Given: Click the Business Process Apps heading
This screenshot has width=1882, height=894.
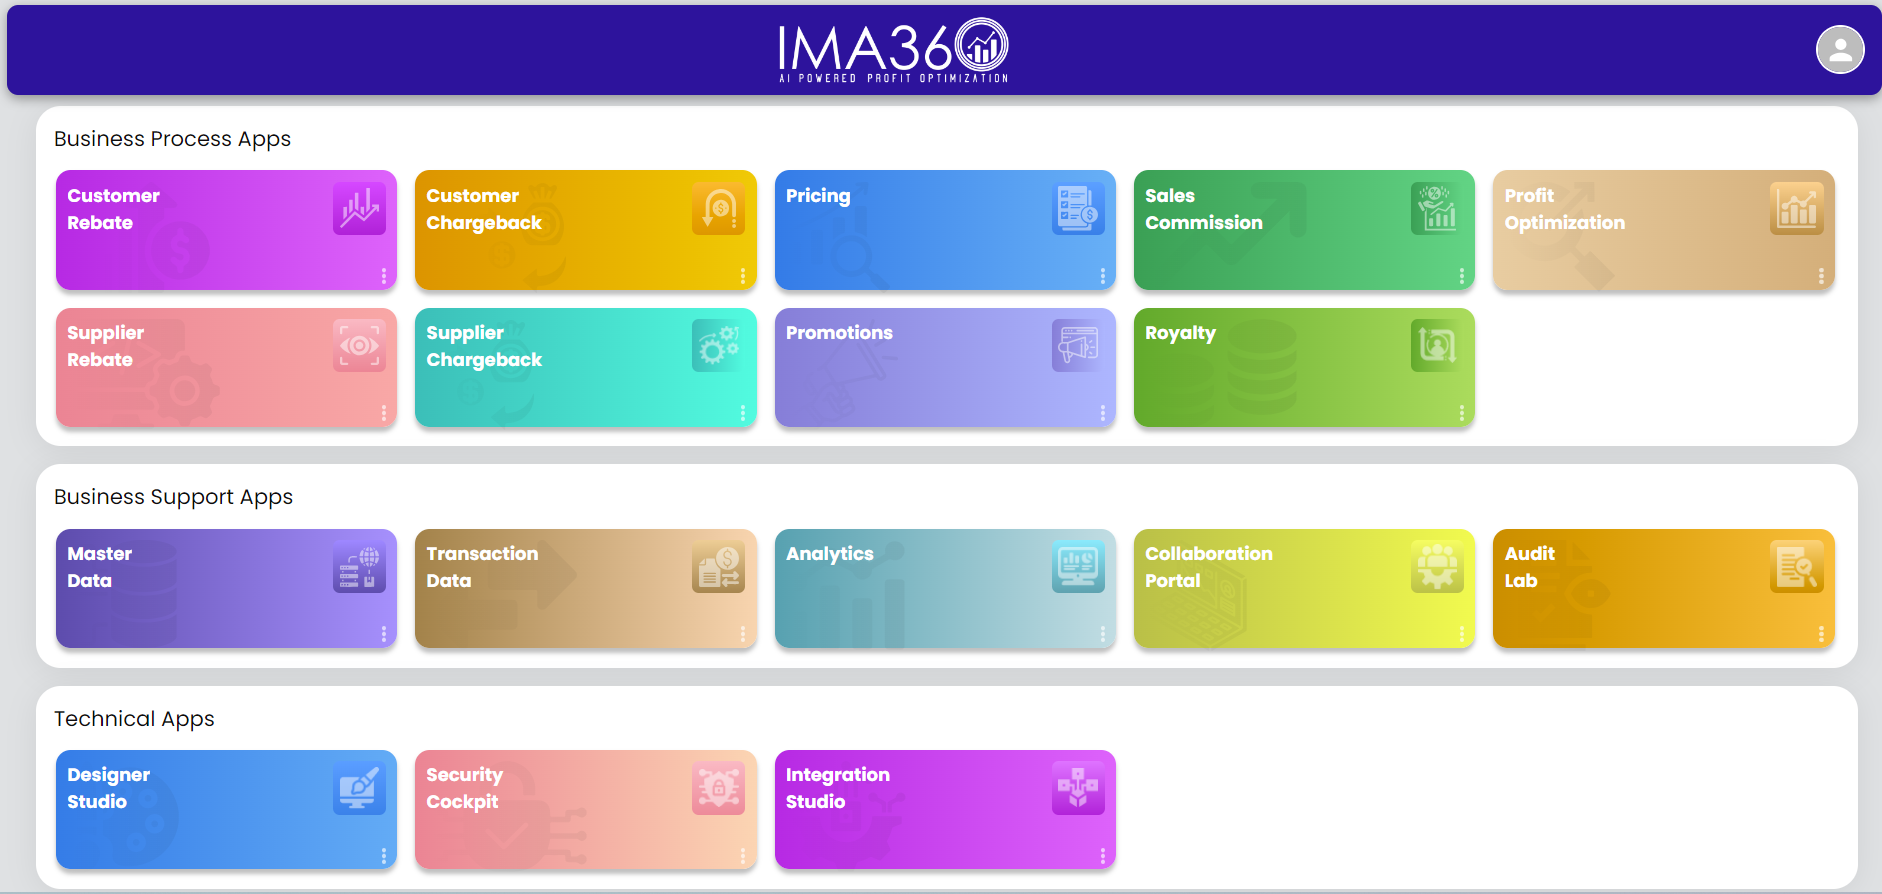Looking at the screenshot, I should (172, 139).
